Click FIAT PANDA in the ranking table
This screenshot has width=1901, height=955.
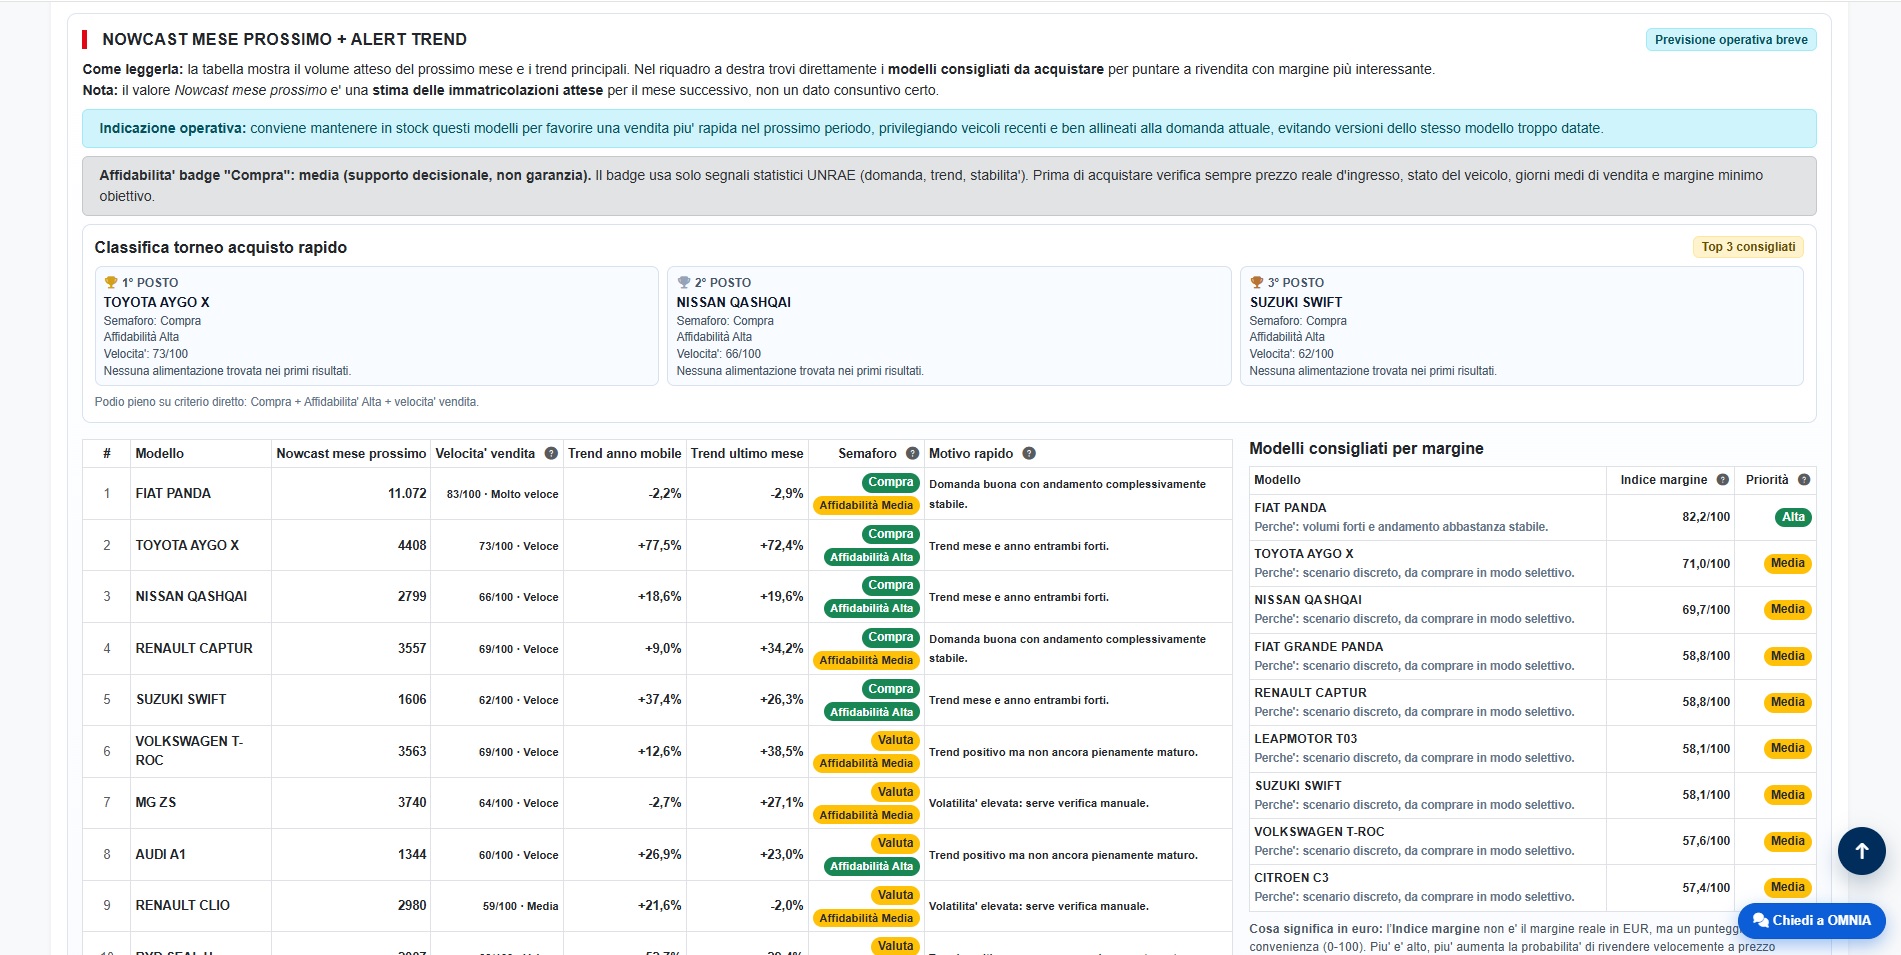(173, 493)
